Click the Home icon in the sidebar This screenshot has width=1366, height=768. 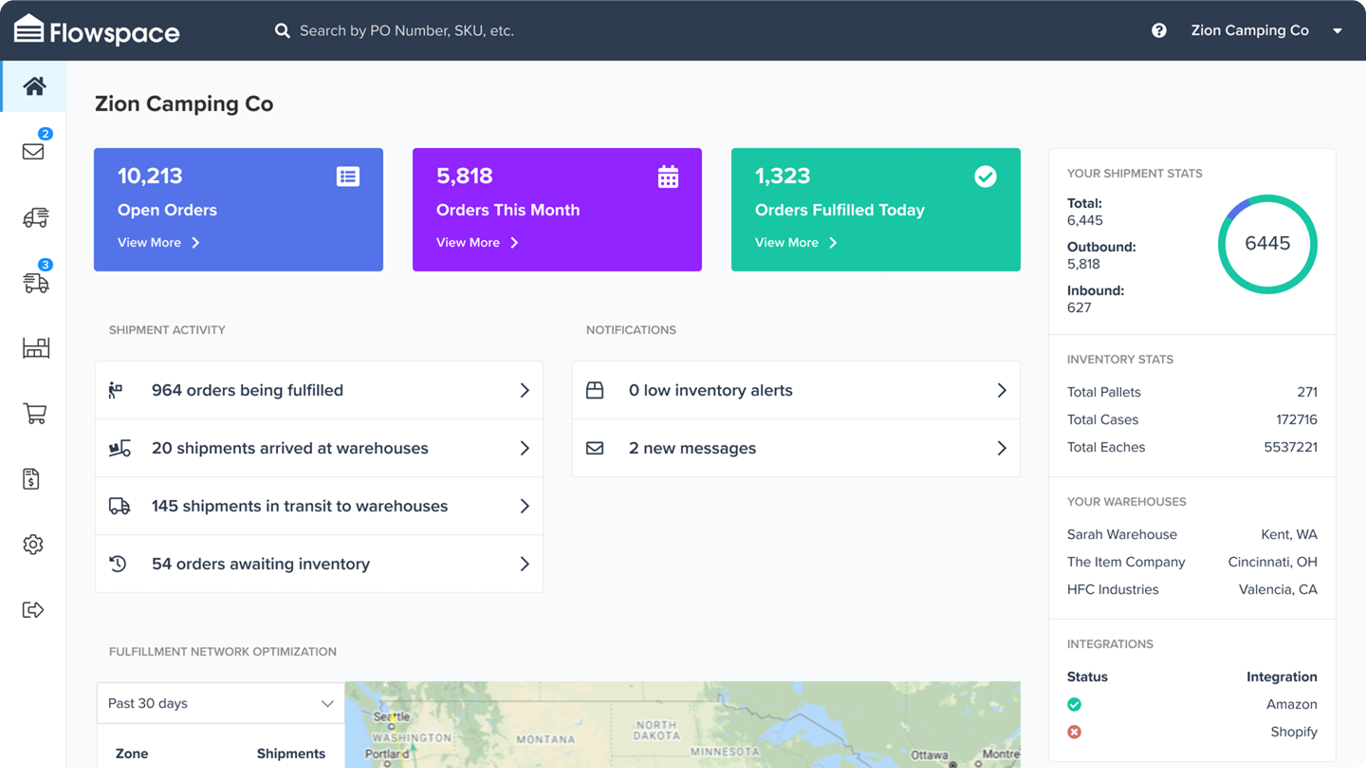(33, 86)
